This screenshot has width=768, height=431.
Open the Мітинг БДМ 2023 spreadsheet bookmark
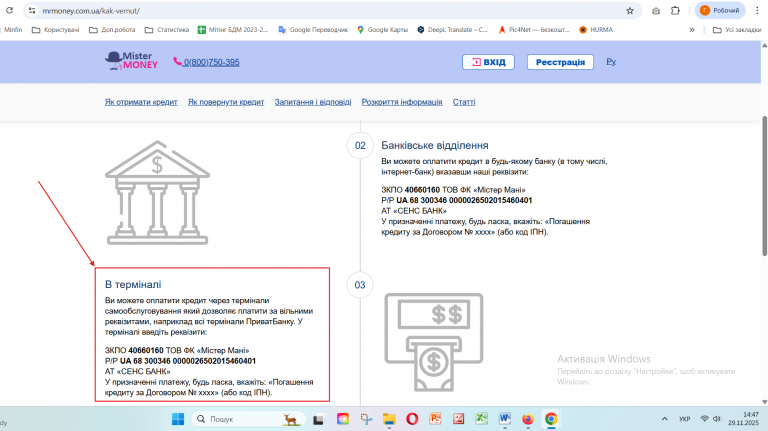(x=233, y=30)
